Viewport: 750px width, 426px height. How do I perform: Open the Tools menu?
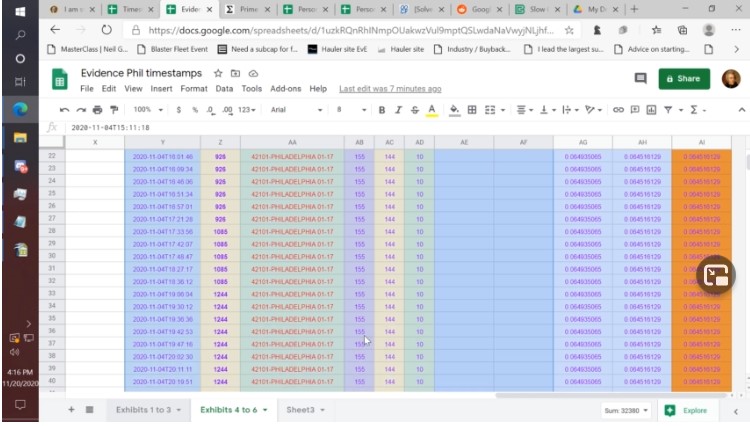click(252, 88)
